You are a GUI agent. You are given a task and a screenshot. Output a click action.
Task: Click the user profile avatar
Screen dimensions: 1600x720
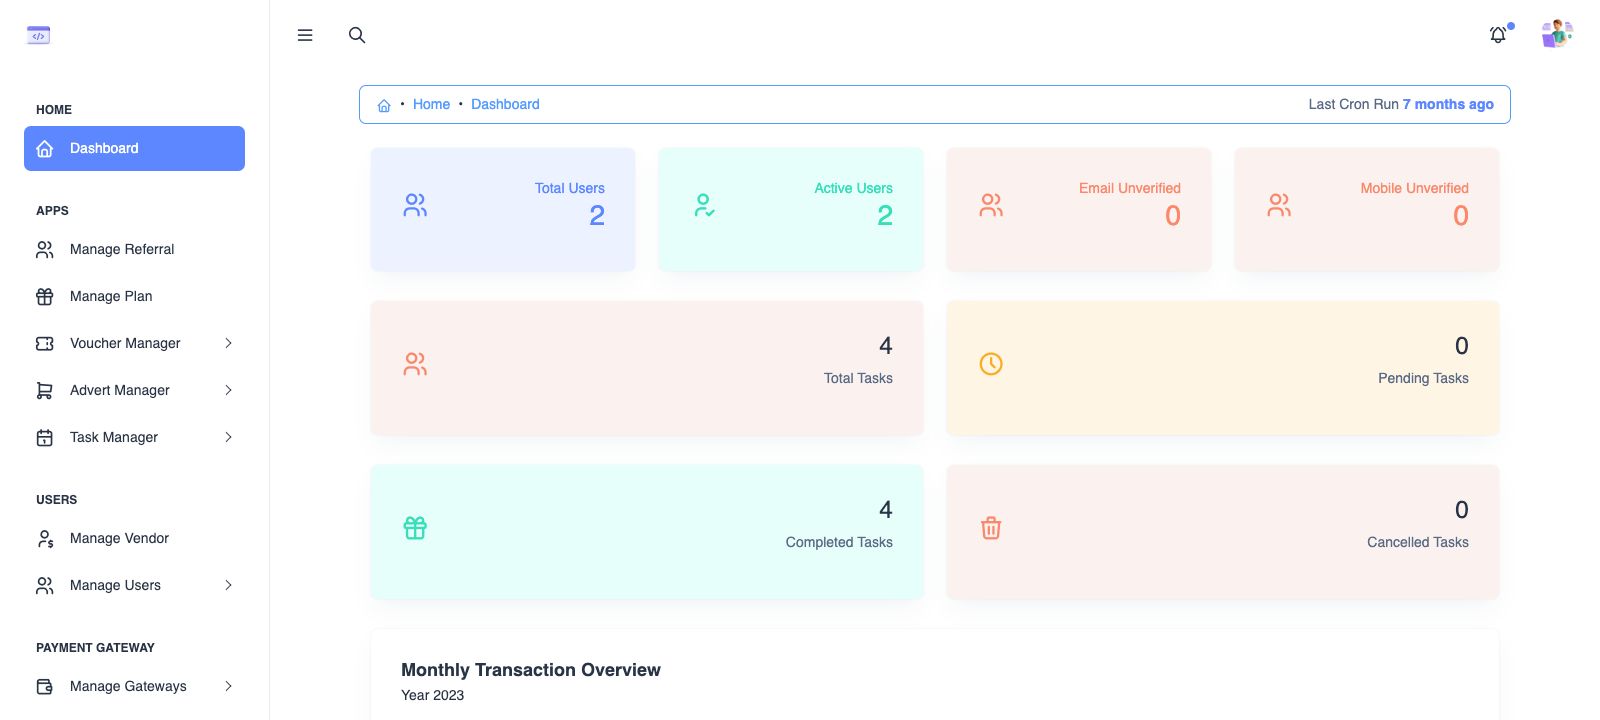1557,34
